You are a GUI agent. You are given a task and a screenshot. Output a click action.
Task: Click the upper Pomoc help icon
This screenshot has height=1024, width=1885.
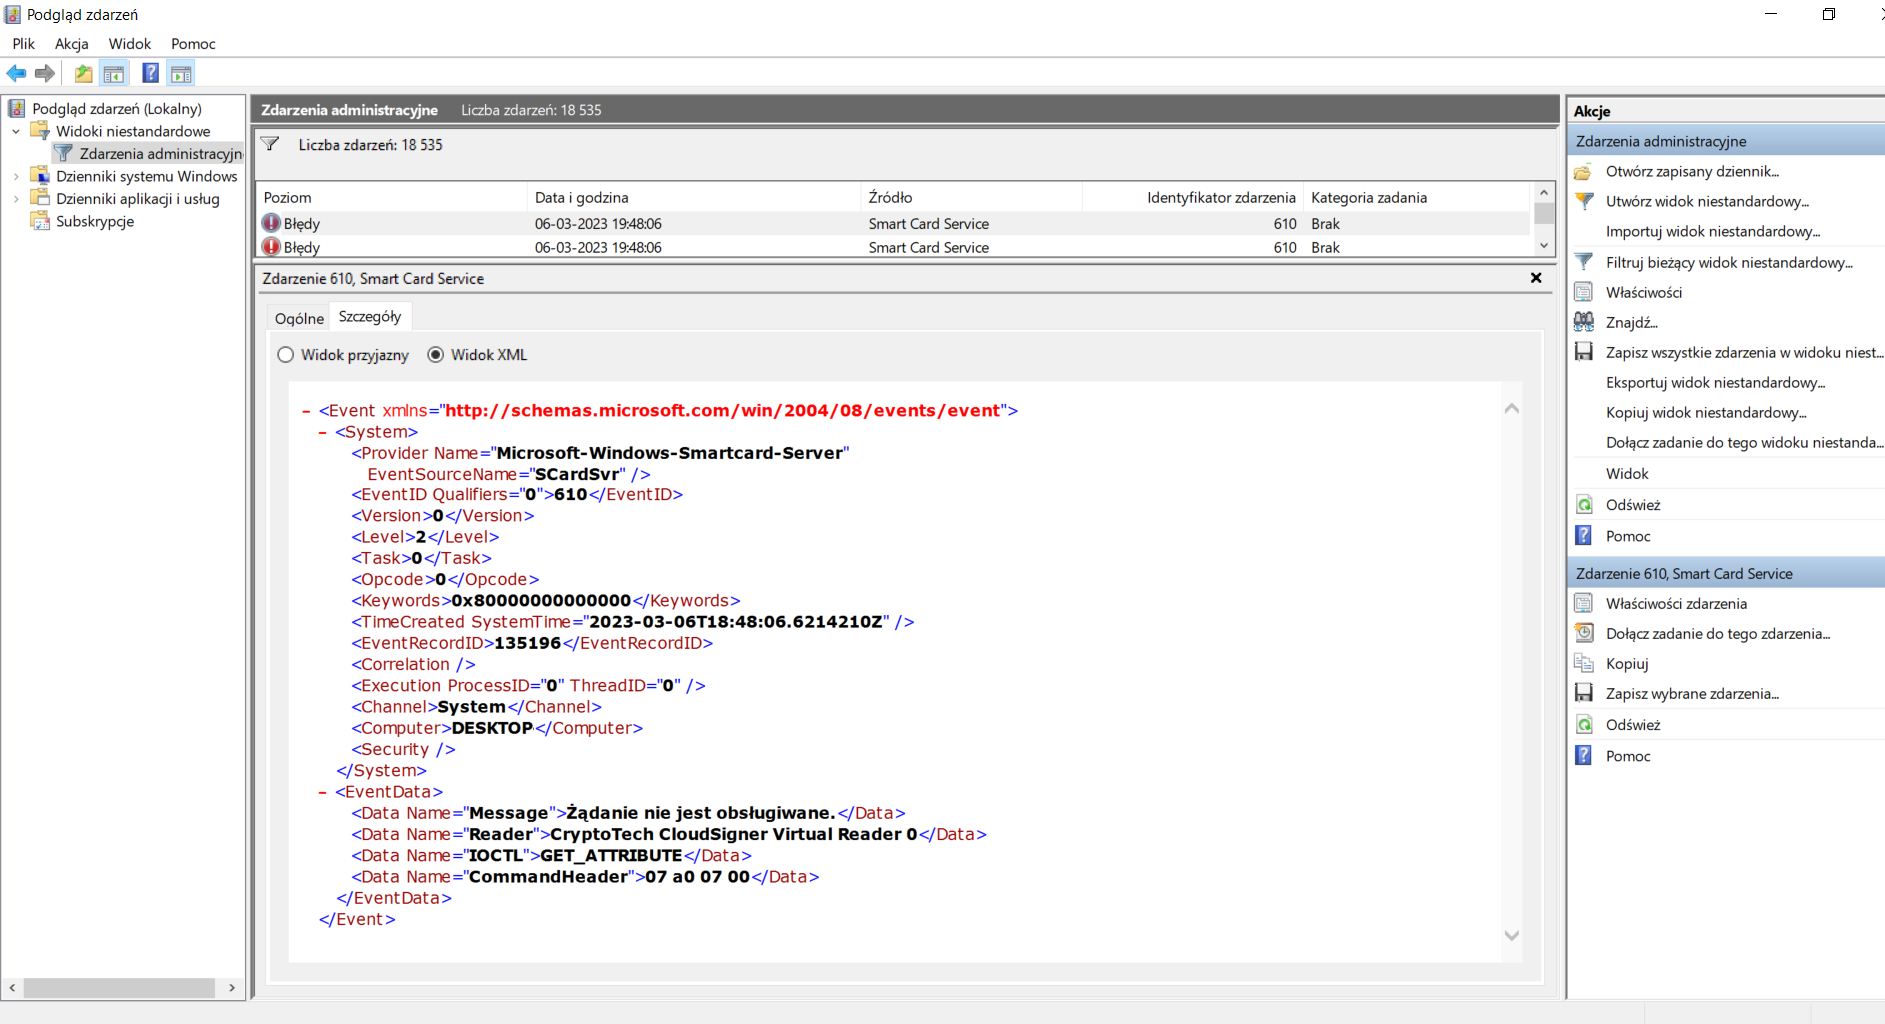(x=1584, y=536)
